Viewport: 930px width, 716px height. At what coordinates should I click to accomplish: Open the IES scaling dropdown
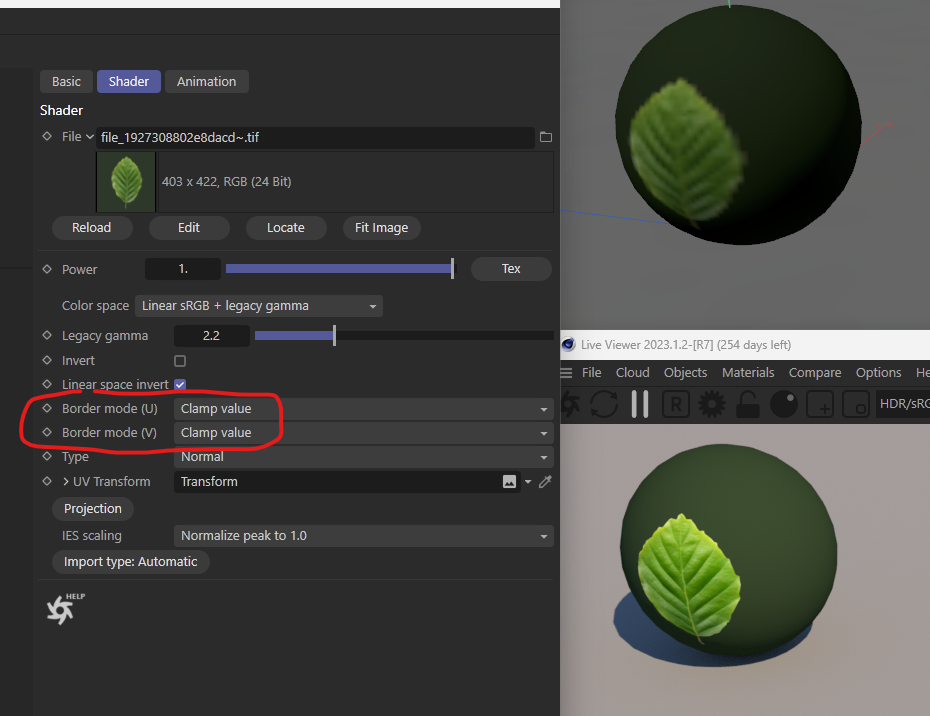(364, 536)
